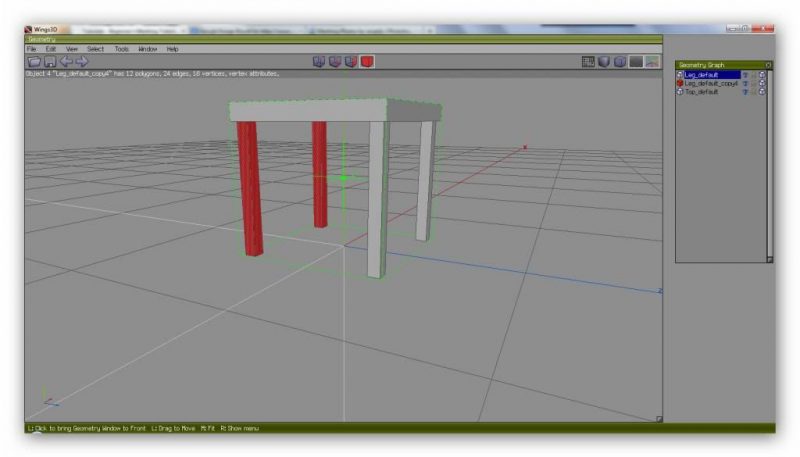Click the white table leg in viewport

[x=376, y=200]
